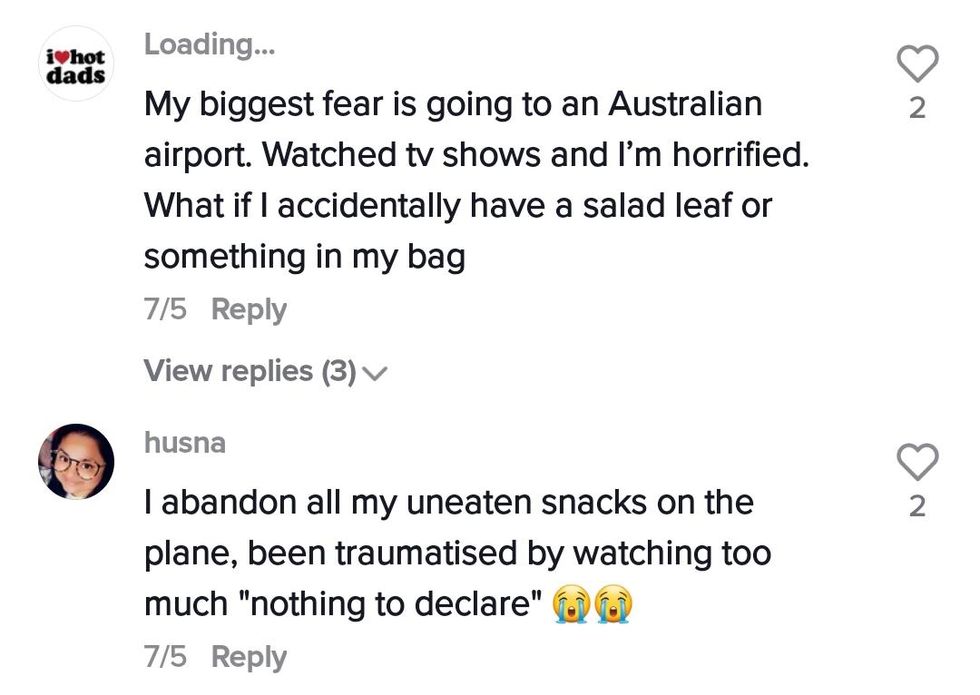Expand View replies (3)
The height and width of the screenshot is (695, 980).
250,371
